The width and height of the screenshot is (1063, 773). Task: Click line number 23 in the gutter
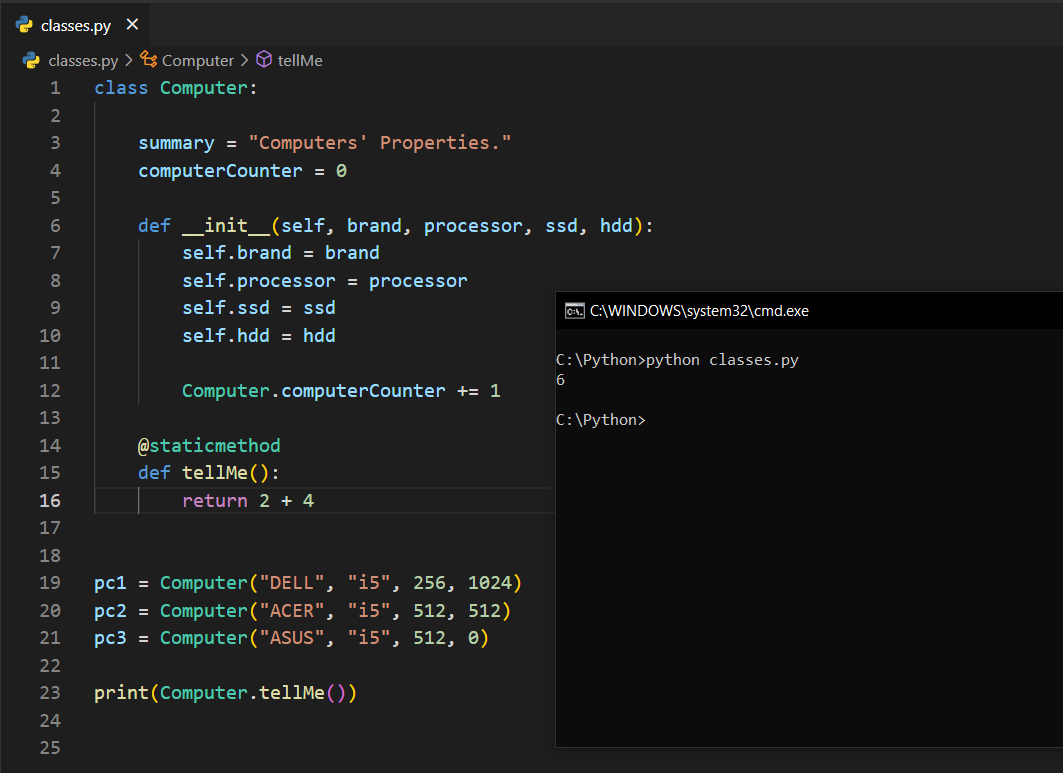click(50, 692)
